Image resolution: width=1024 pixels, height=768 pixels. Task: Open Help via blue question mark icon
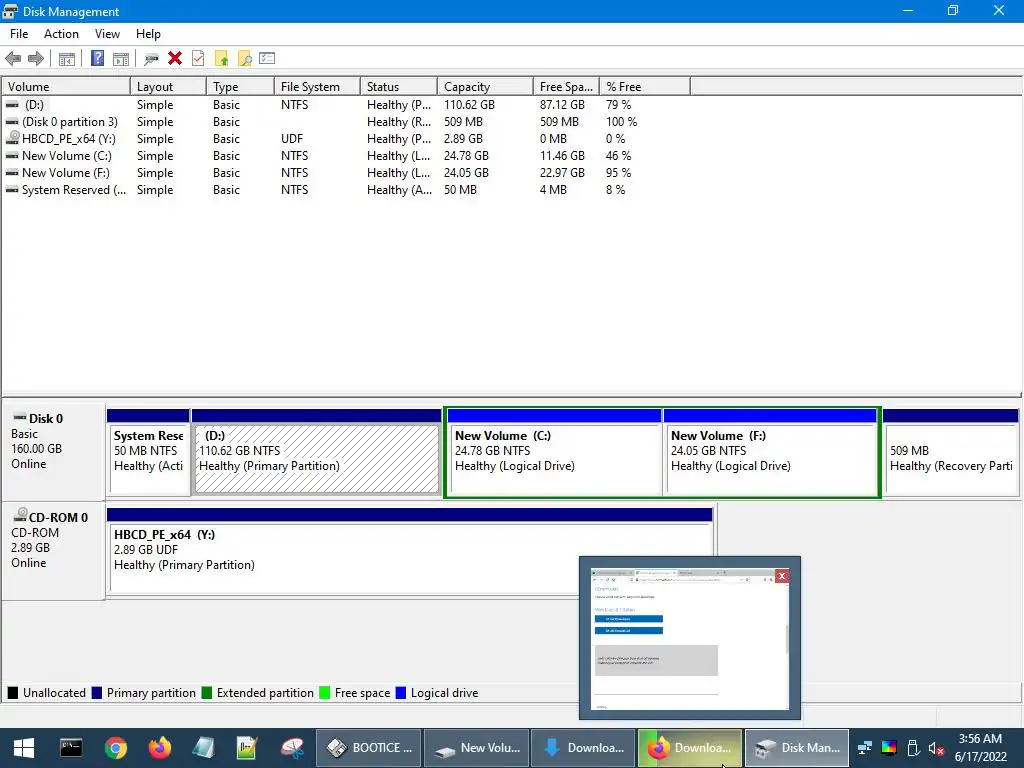coord(97,59)
